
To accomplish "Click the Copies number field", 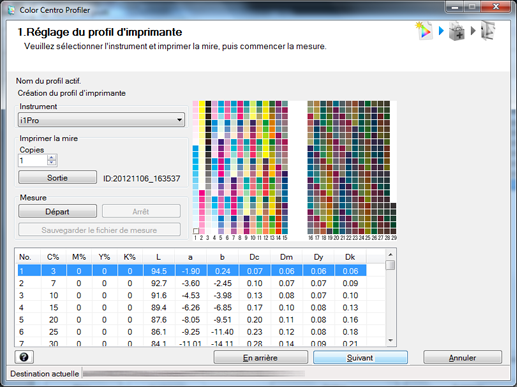I will tap(33, 160).
